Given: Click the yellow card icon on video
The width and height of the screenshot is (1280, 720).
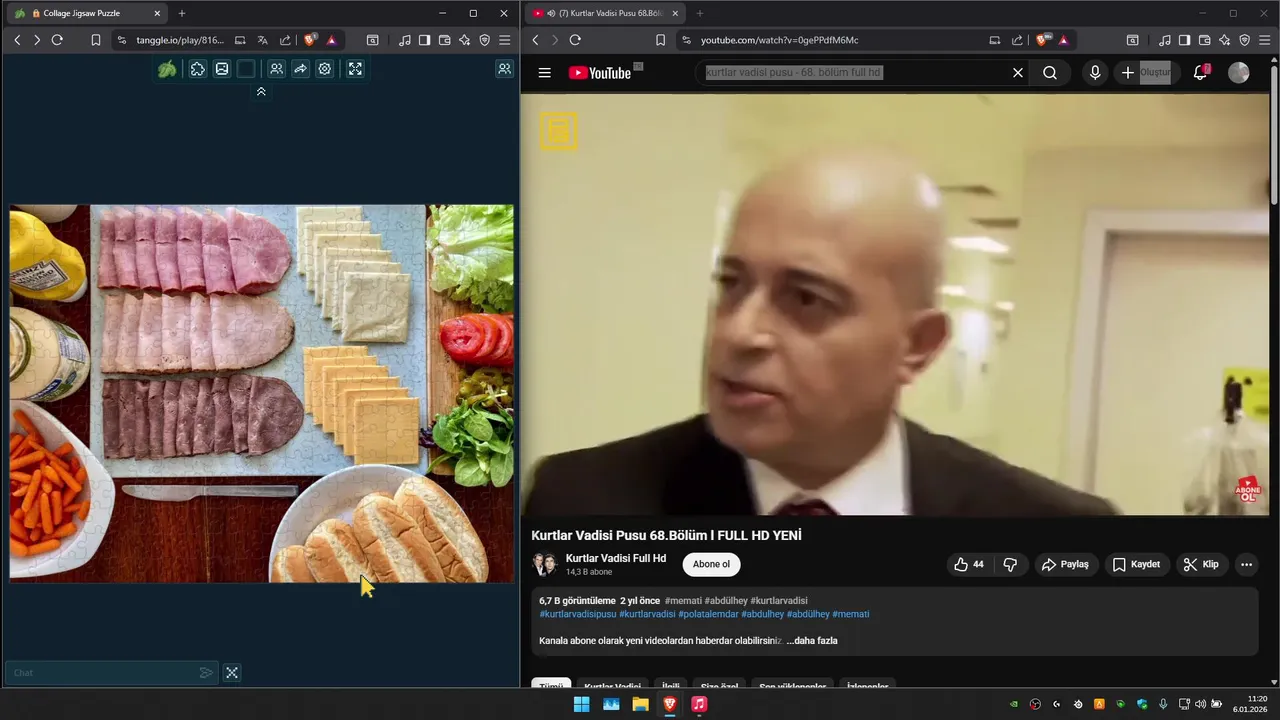Looking at the screenshot, I should [x=559, y=131].
